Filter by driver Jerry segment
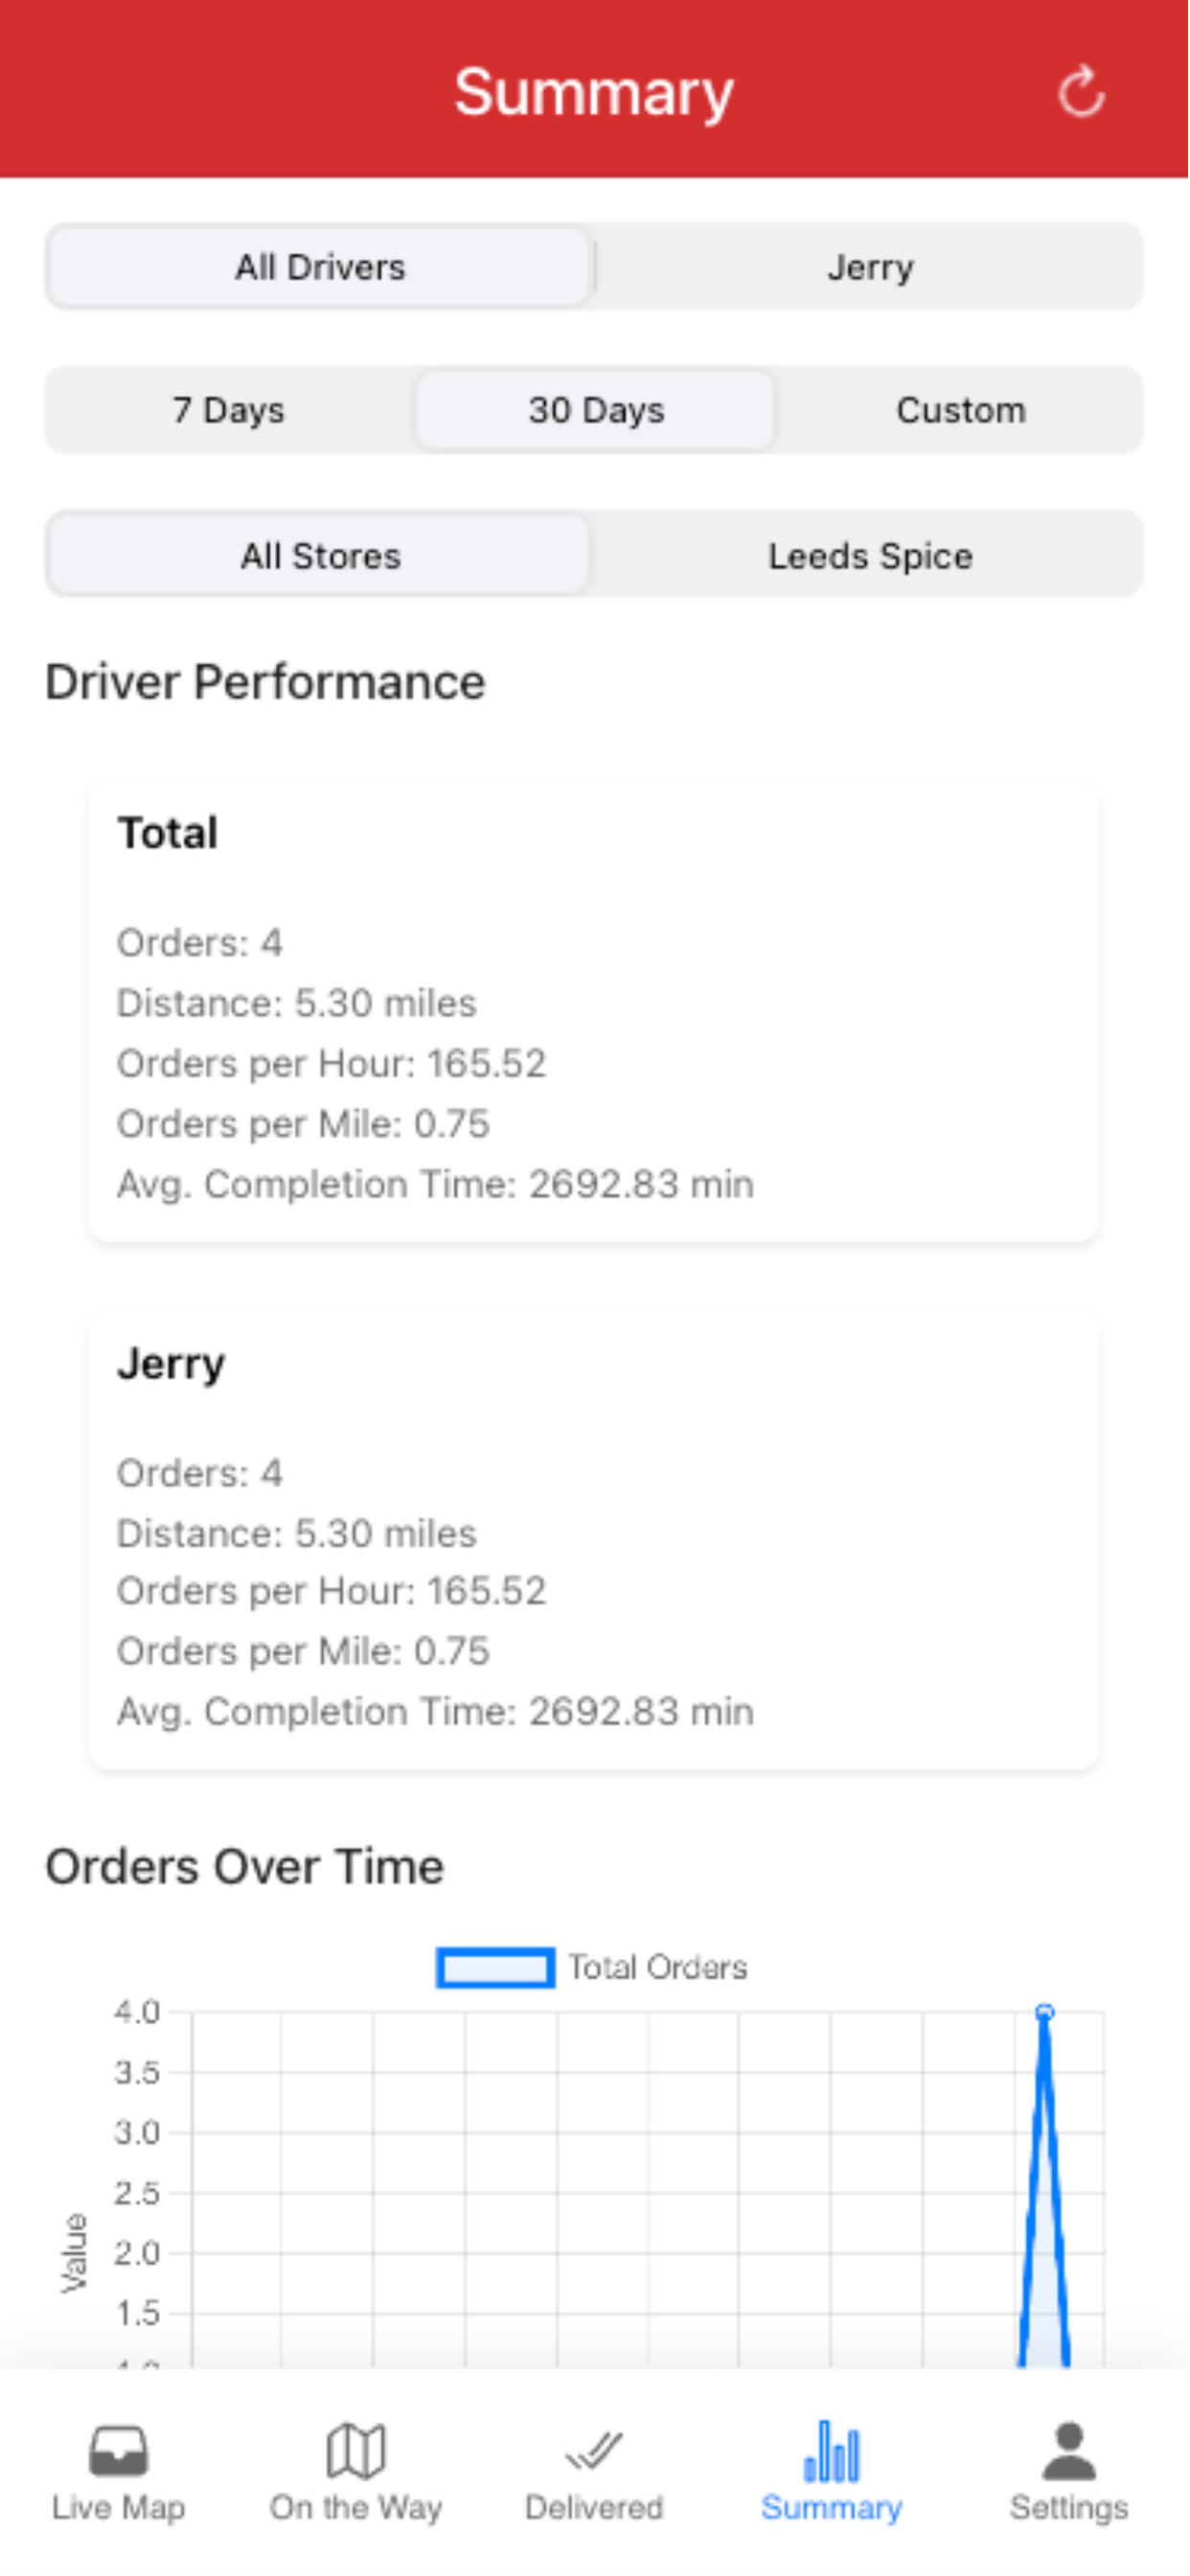 (870, 267)
